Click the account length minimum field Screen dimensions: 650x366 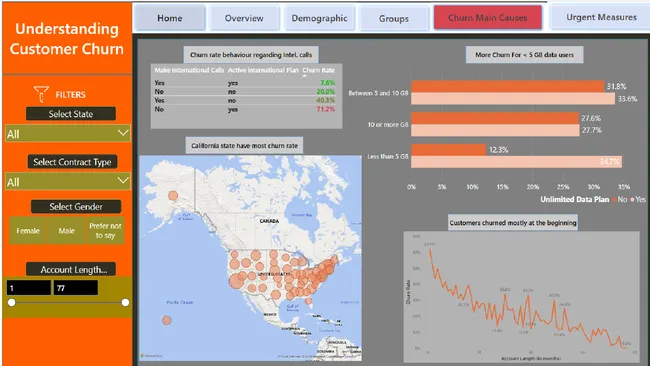29,288
